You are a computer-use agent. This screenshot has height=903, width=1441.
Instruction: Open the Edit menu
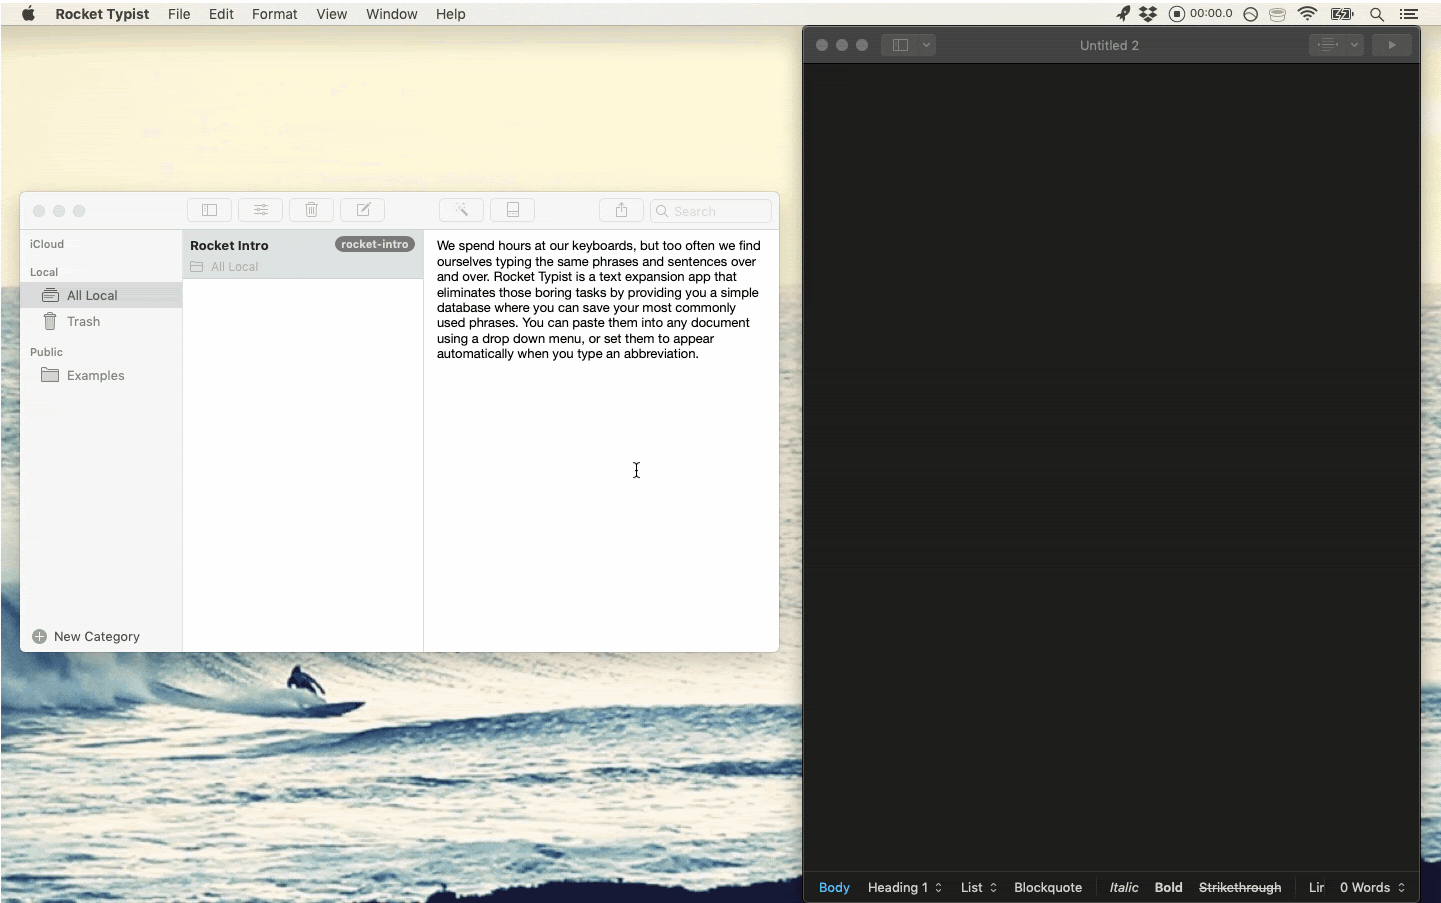221,14
